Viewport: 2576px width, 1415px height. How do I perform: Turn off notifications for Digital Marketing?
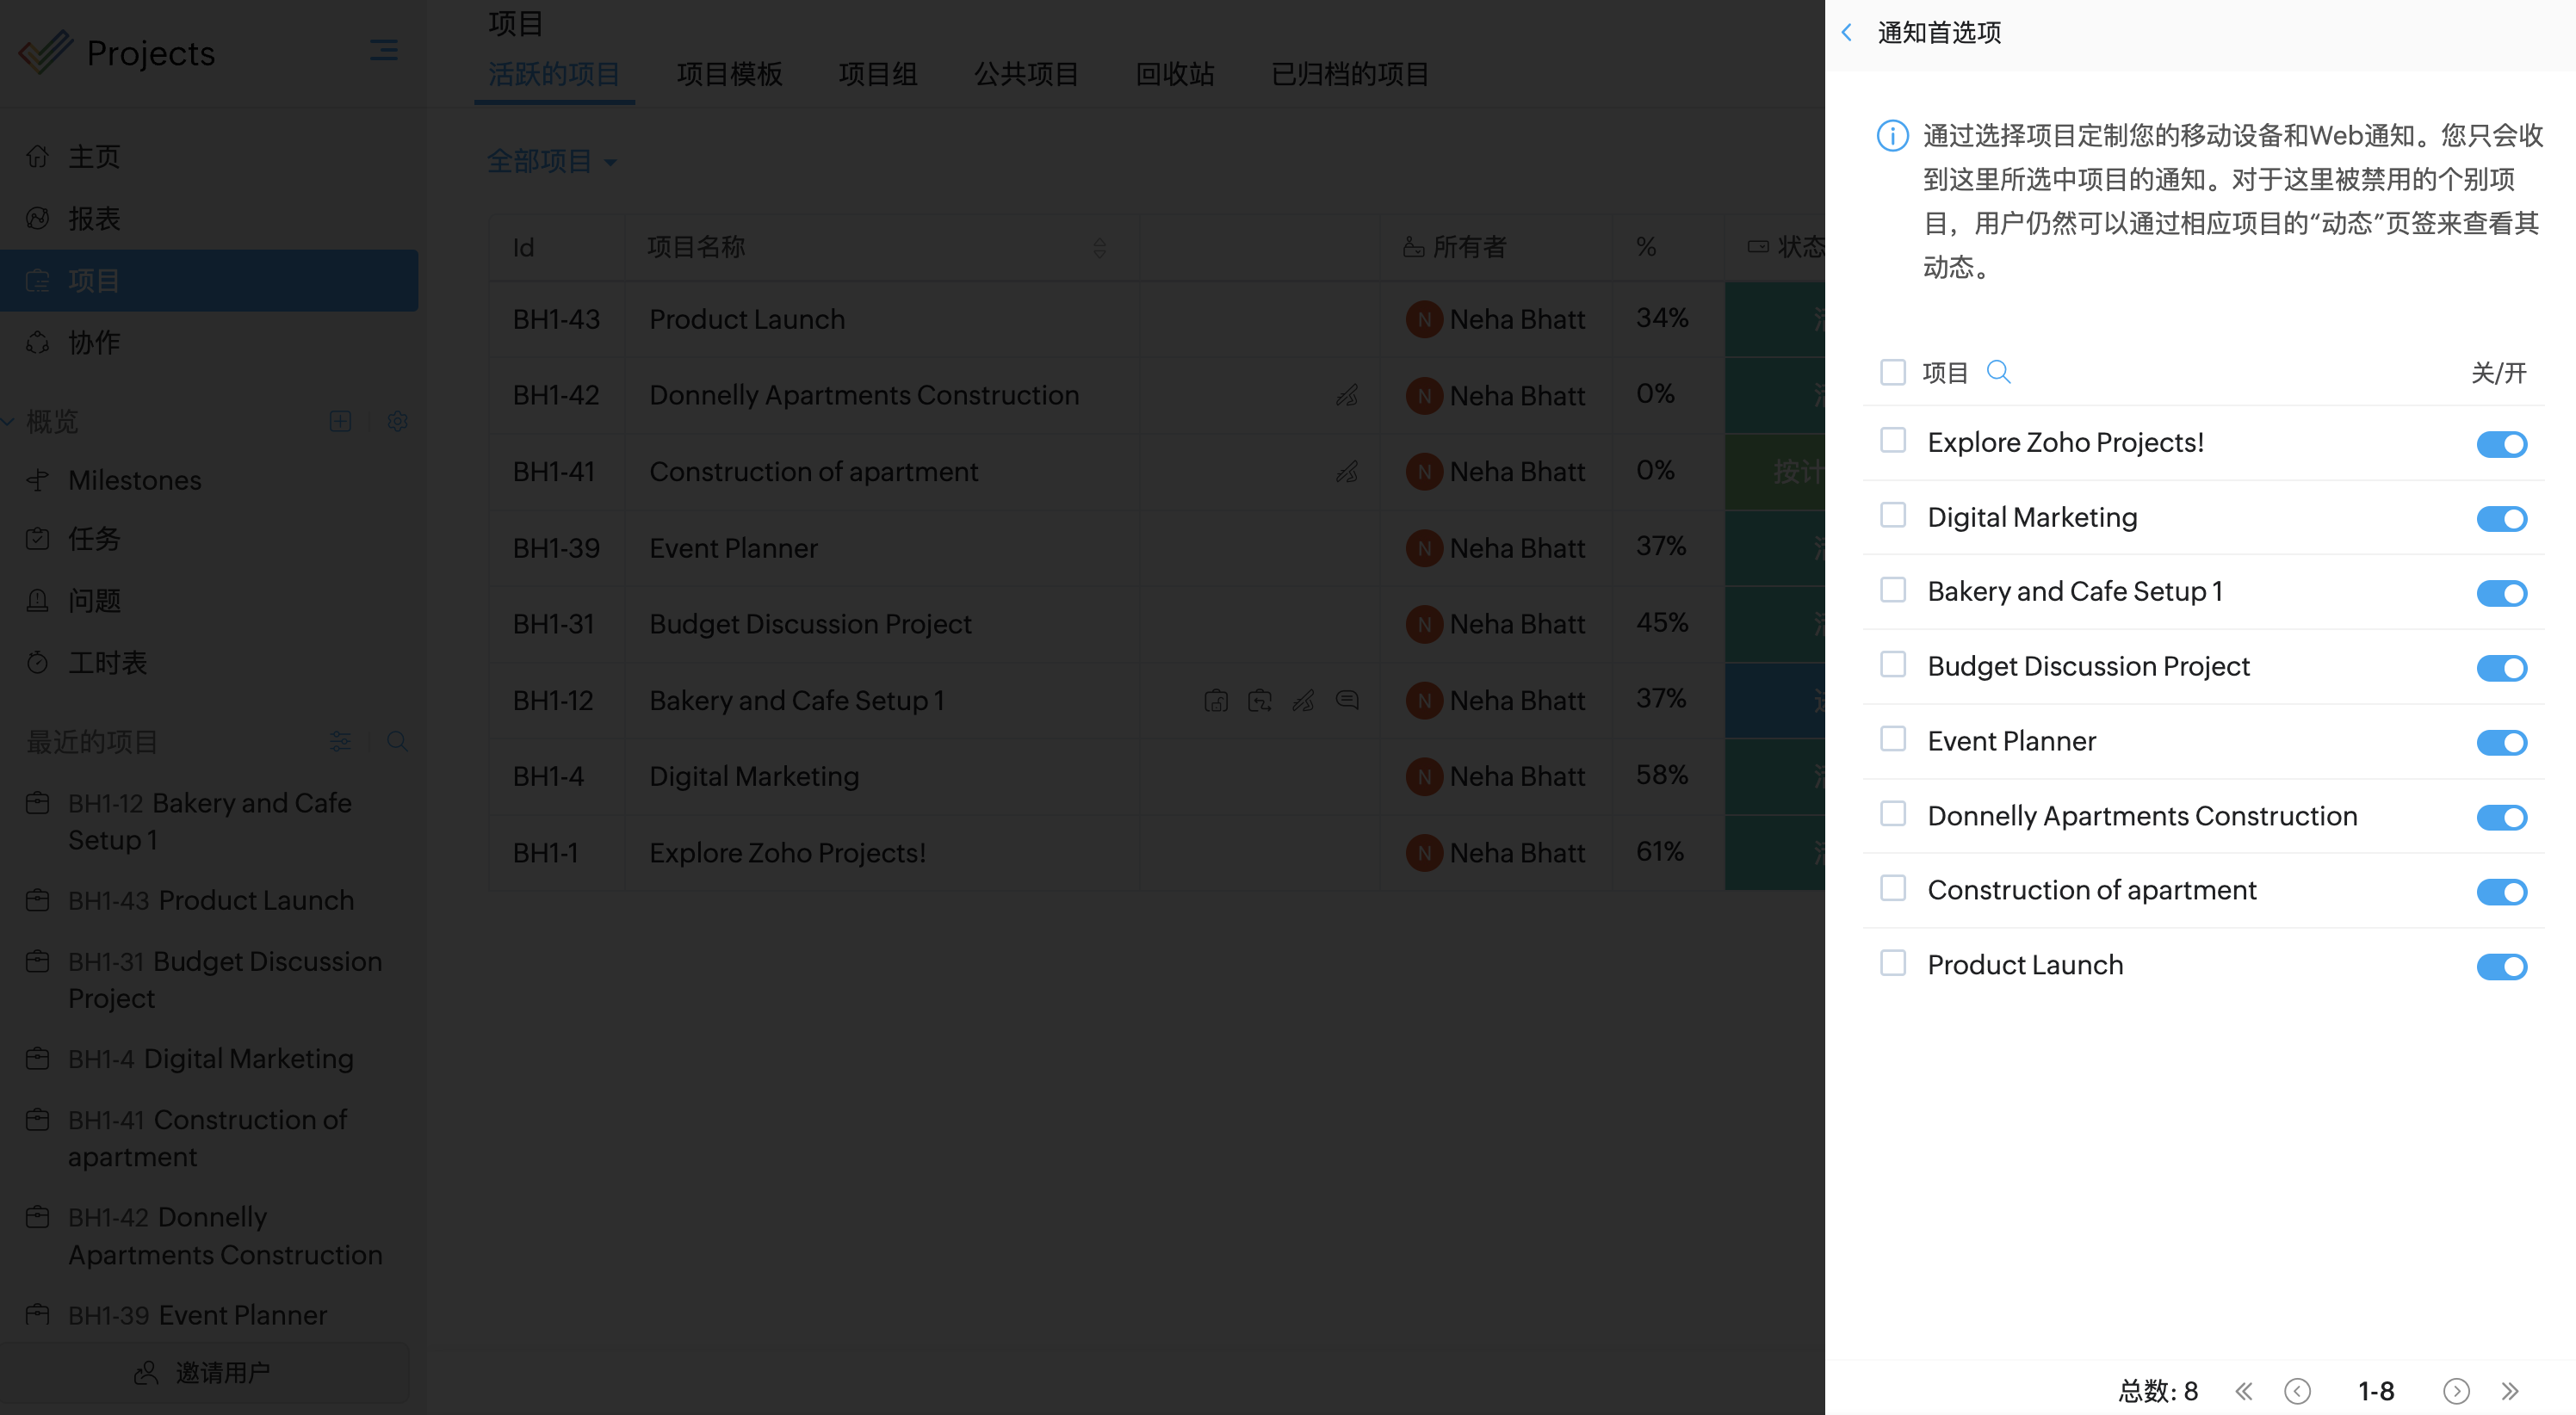2501,518
